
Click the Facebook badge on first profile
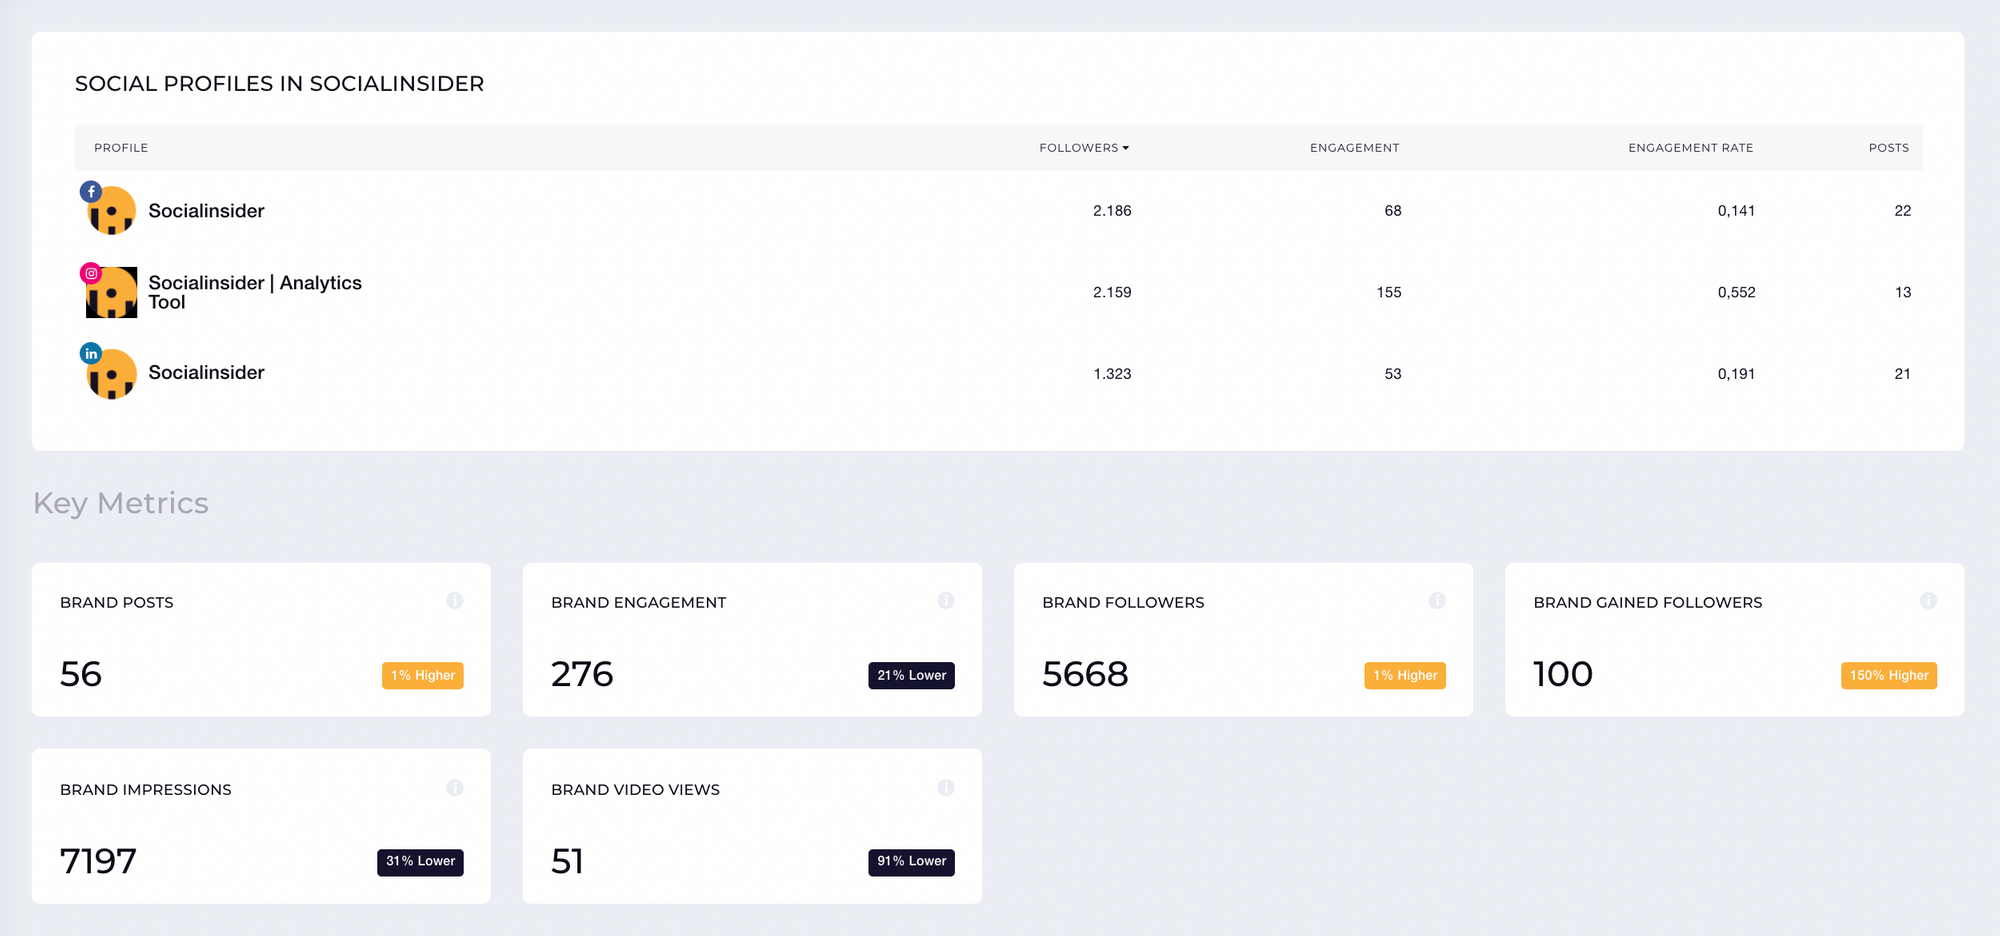tap(91, 191)
